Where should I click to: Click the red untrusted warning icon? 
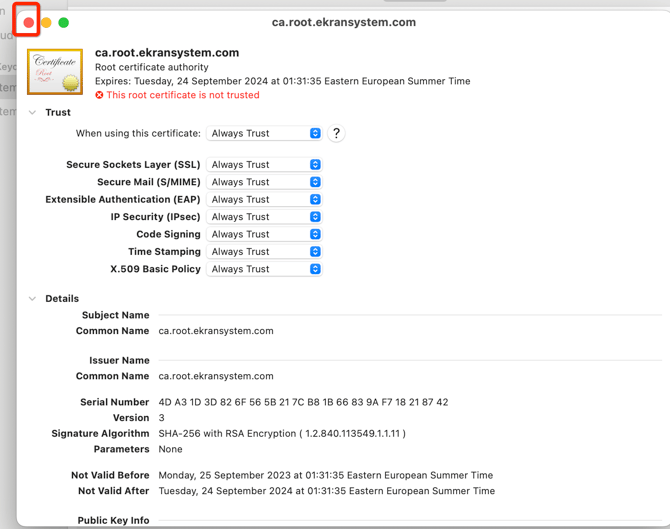tap(99, 95)
